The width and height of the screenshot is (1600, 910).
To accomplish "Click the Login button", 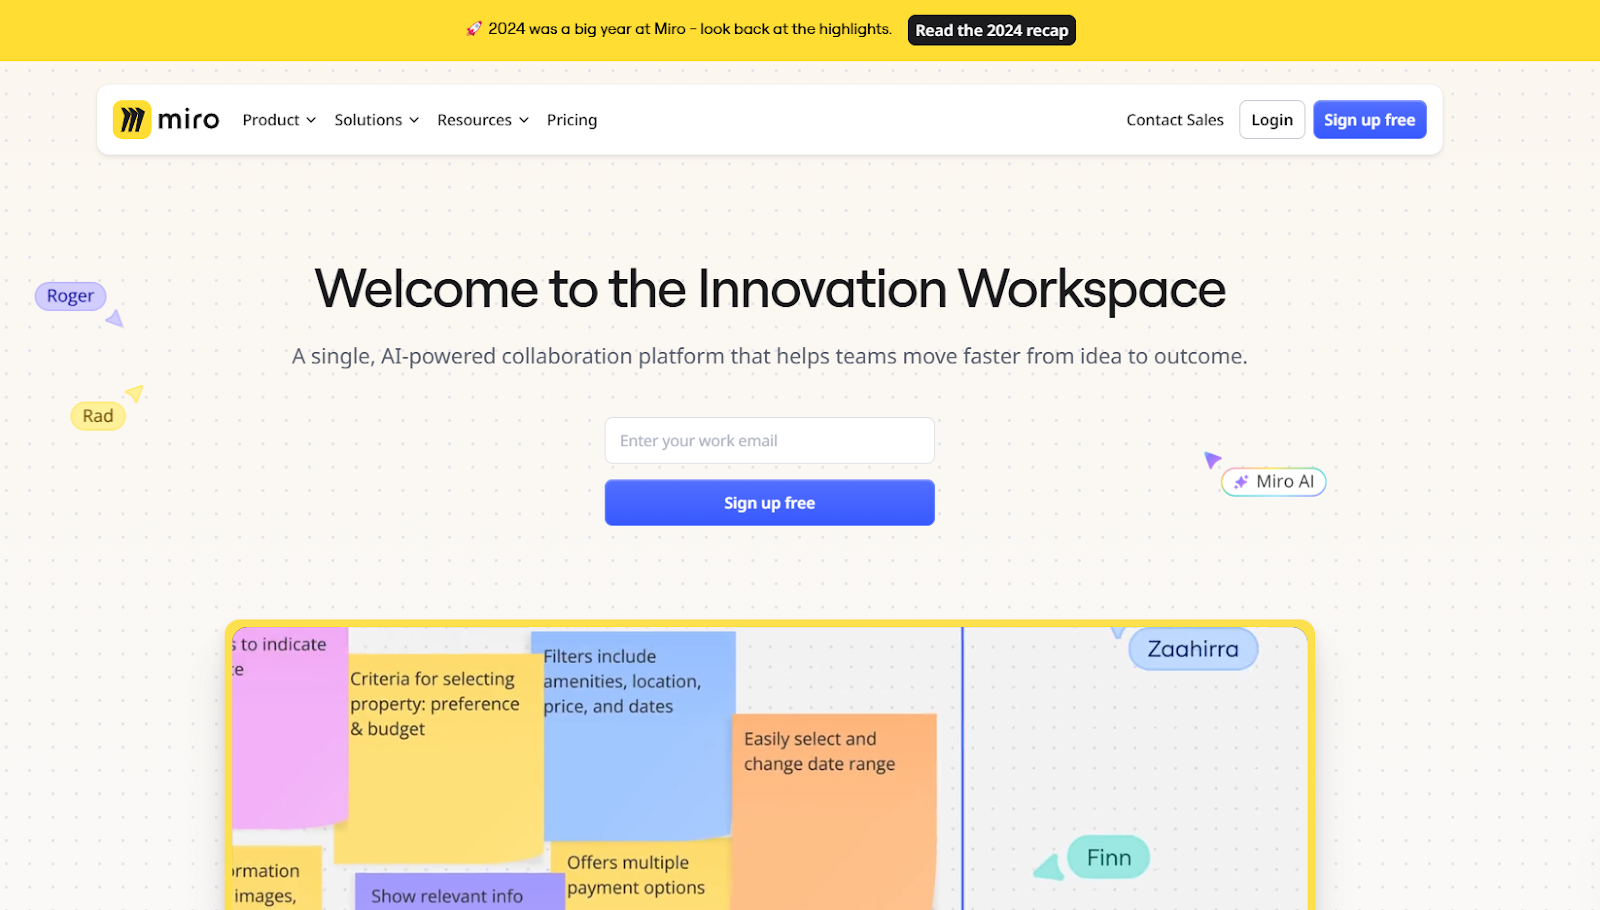I will [1272, 120].
